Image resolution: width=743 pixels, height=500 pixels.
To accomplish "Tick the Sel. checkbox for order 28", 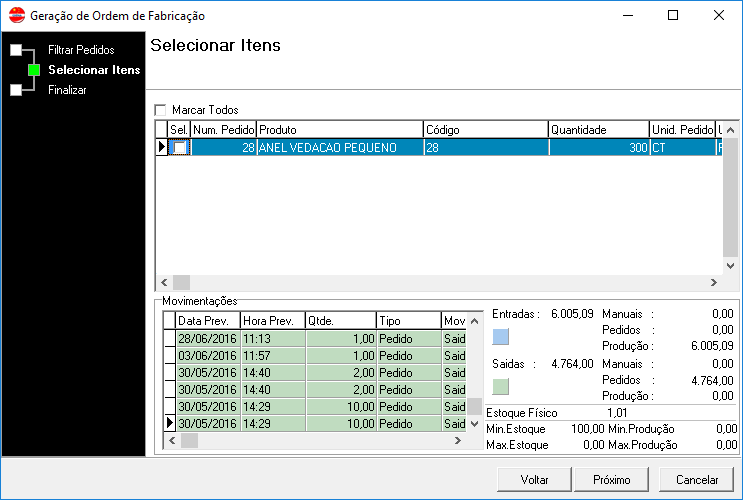I will (x=180, y=148).
